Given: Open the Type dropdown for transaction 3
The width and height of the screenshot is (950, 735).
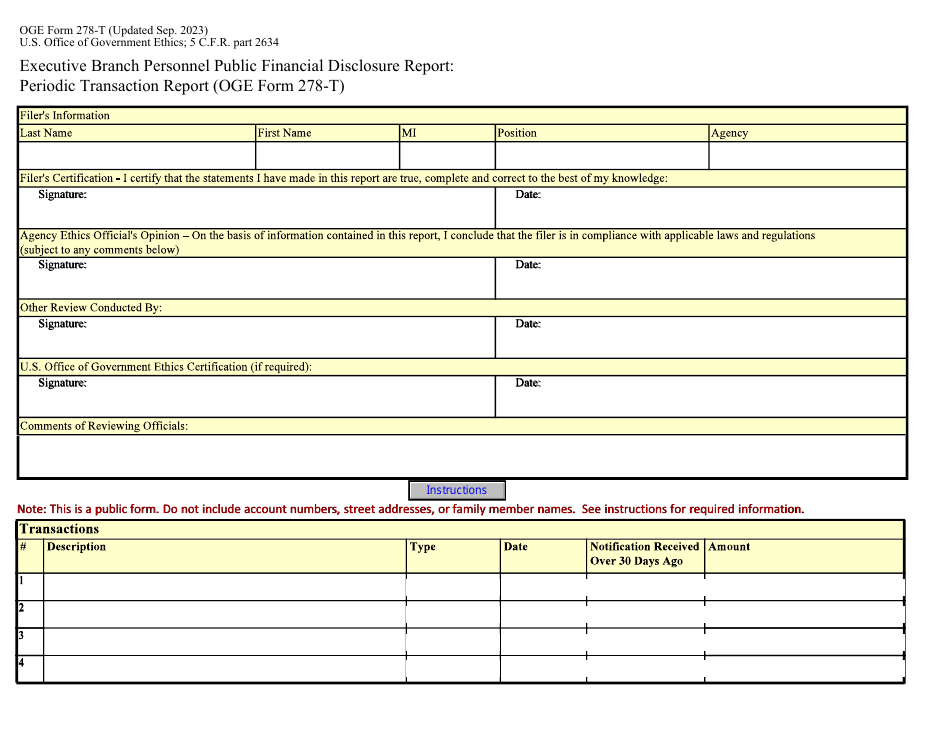Looking at the screenshot, I should pos(453,641).
